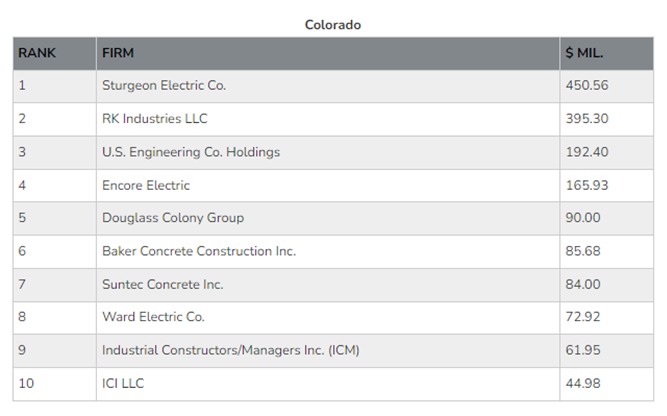Select the 44.98 revenue value
667x416 pixels.
583,383
